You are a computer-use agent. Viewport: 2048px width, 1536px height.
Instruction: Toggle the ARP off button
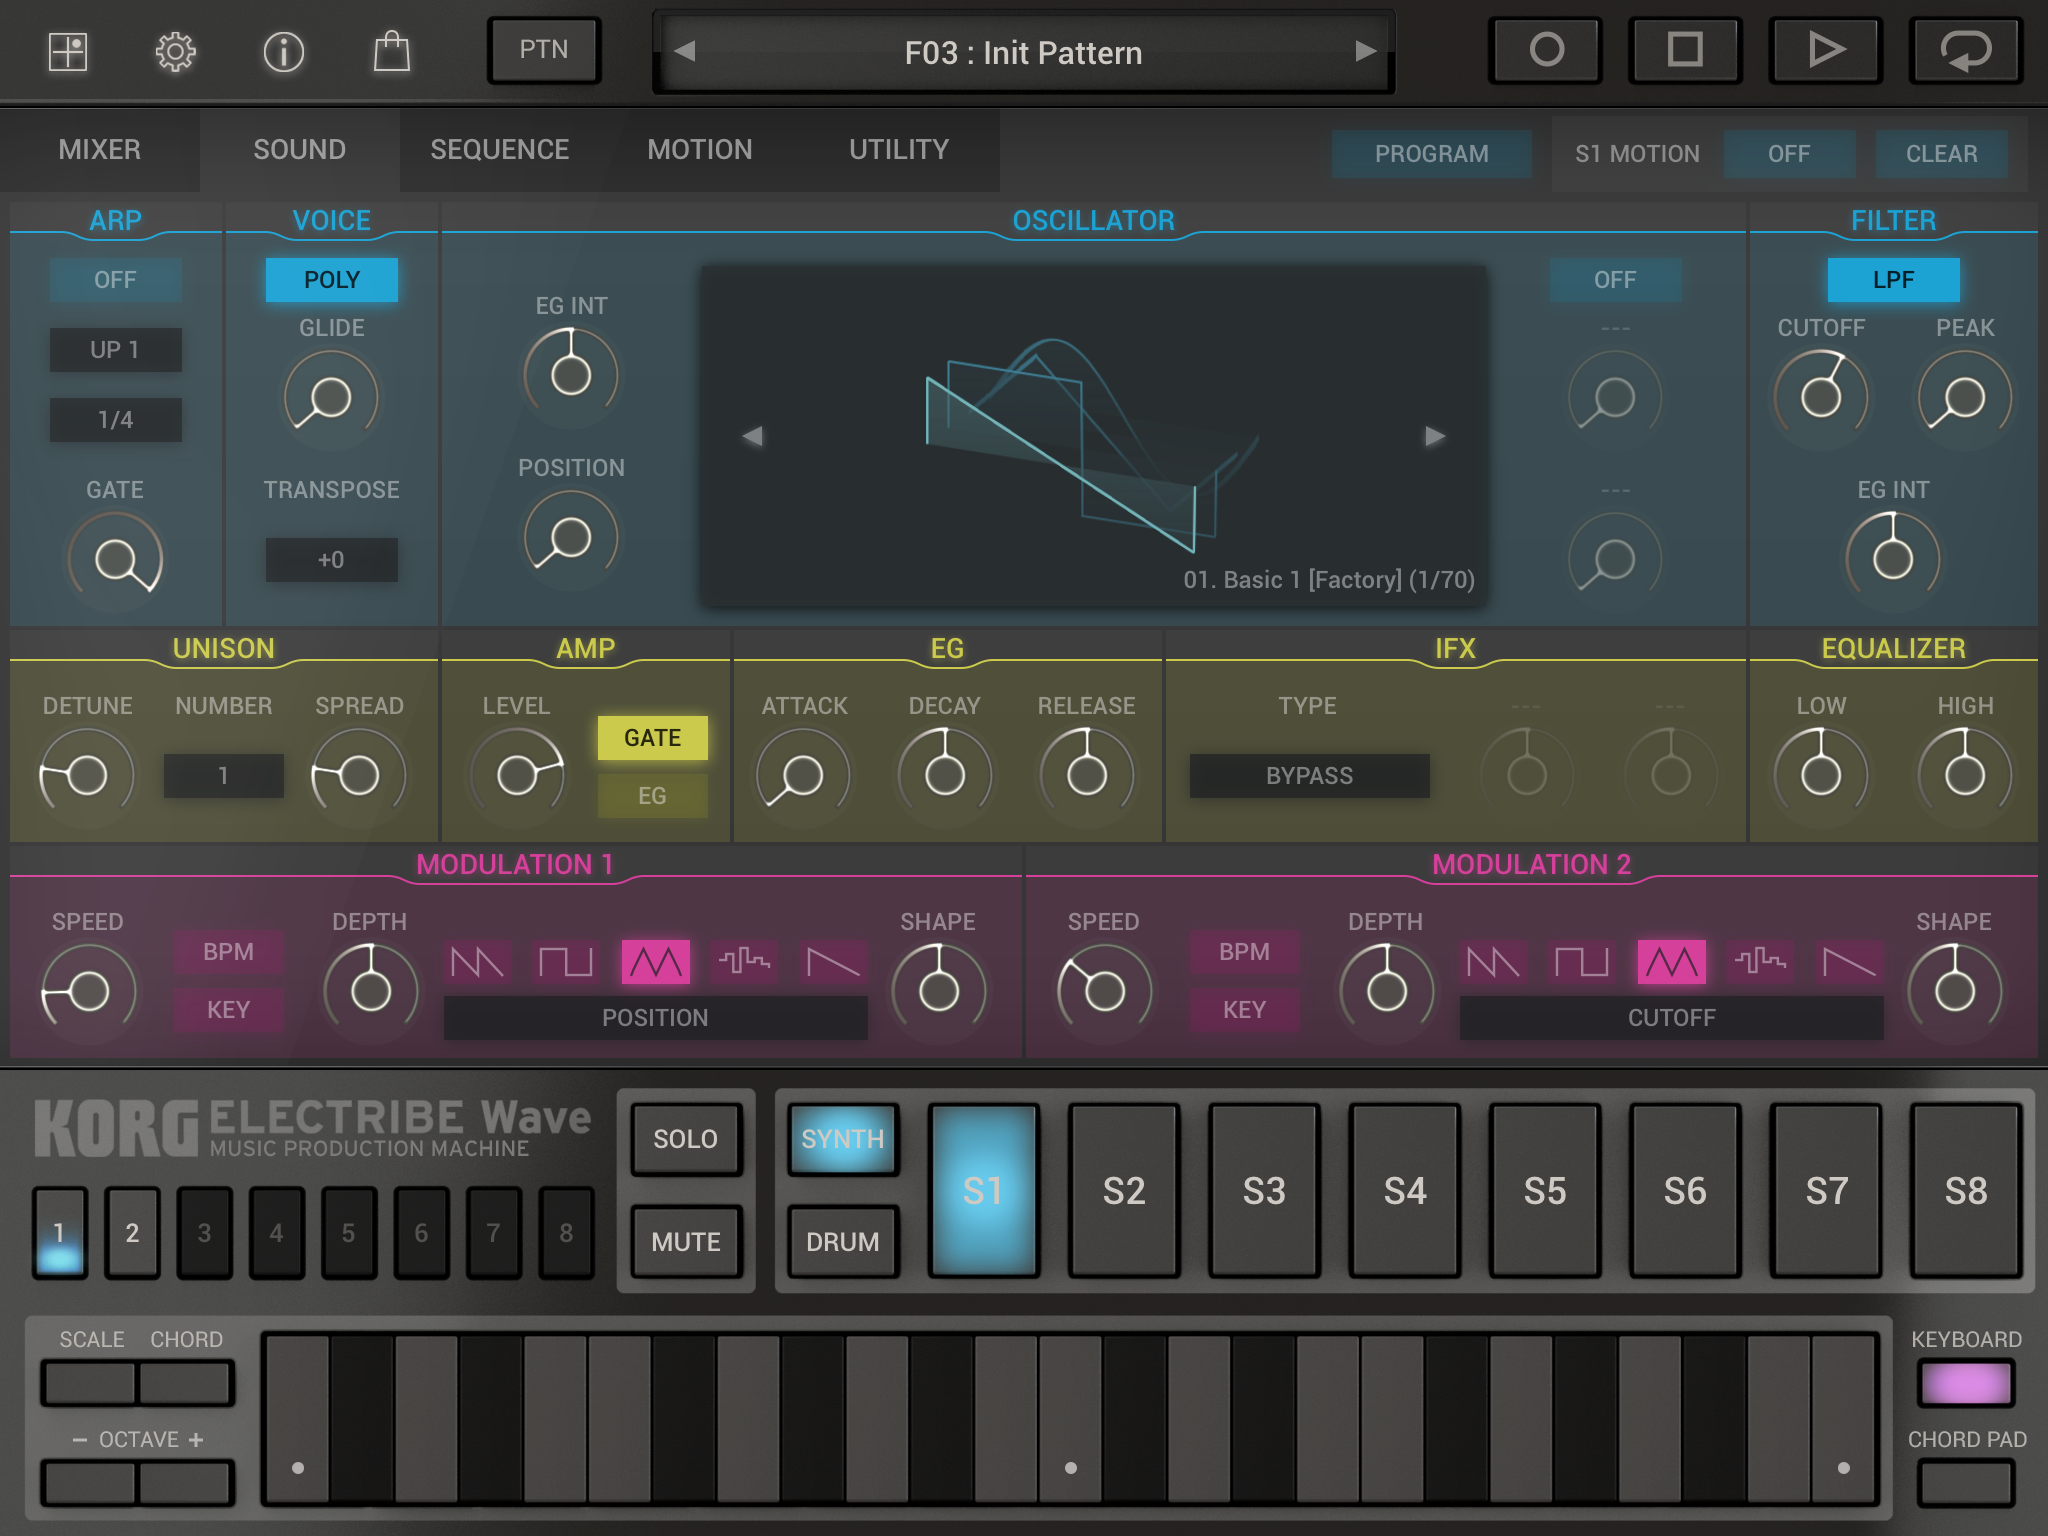click(115, 280)
